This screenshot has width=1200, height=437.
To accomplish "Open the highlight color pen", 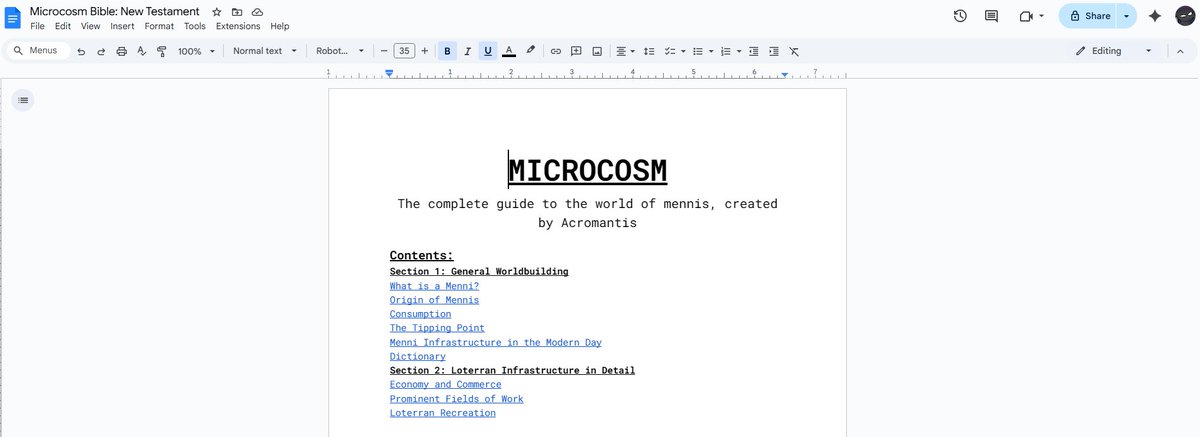I will pos(530,51).
